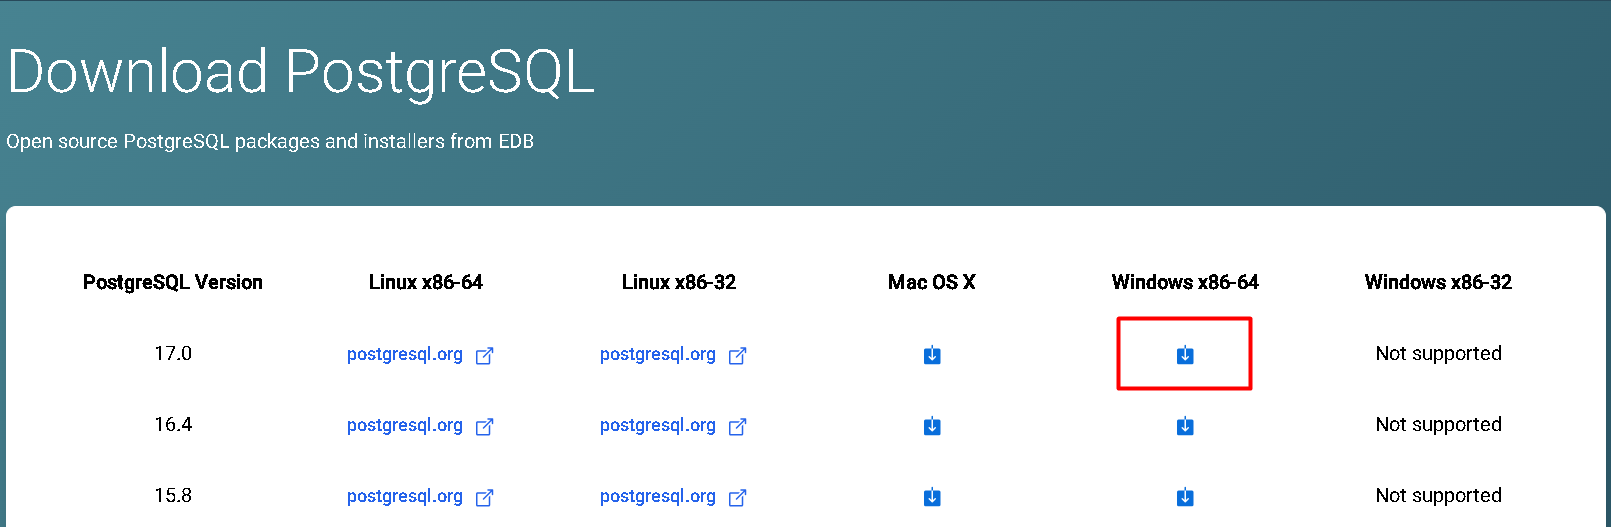Click the PostgreSQL Version column header
The image size is (1611, 527).
[173, 282]
